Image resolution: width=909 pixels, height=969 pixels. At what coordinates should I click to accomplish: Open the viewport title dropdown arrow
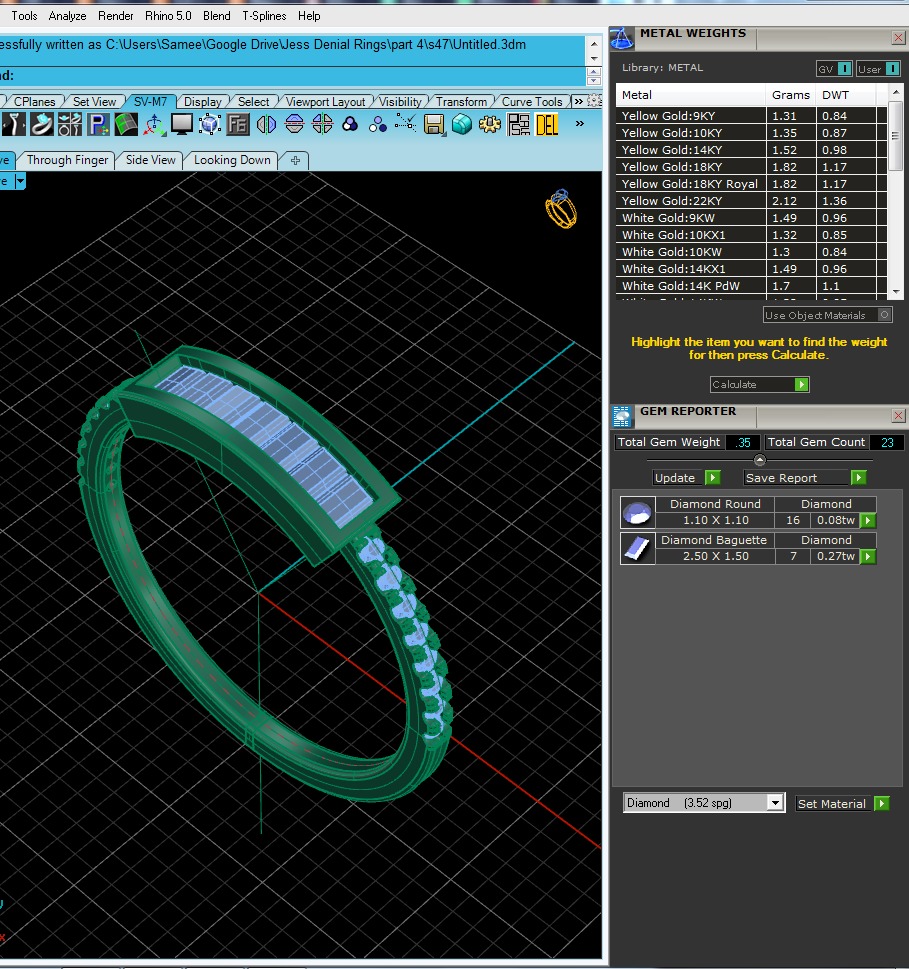(x=20, y=181)
